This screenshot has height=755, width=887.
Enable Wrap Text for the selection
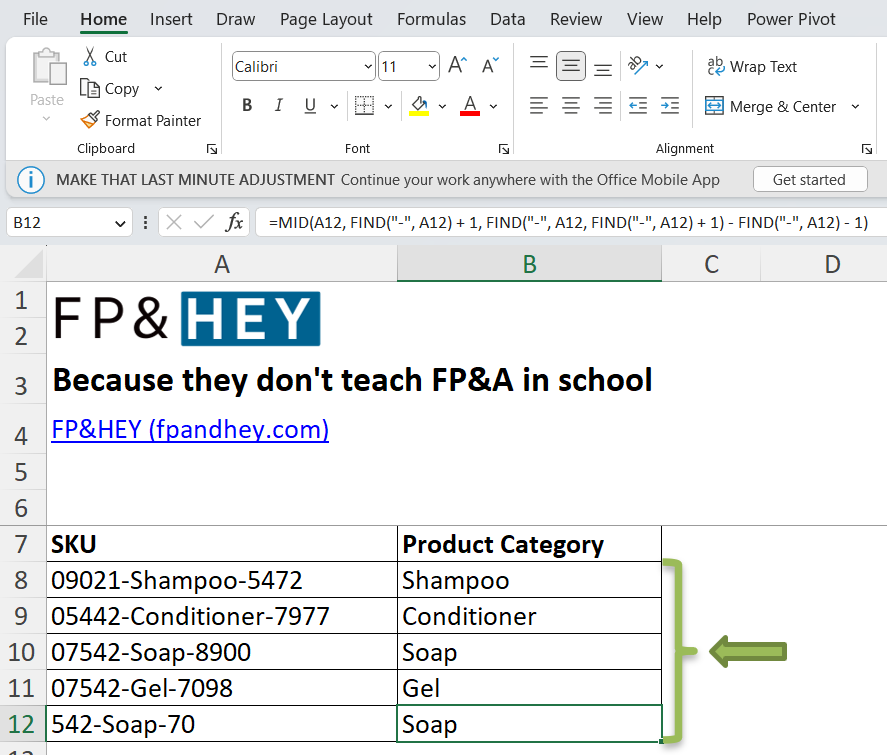pyautogui.click(x=751, y=66)
